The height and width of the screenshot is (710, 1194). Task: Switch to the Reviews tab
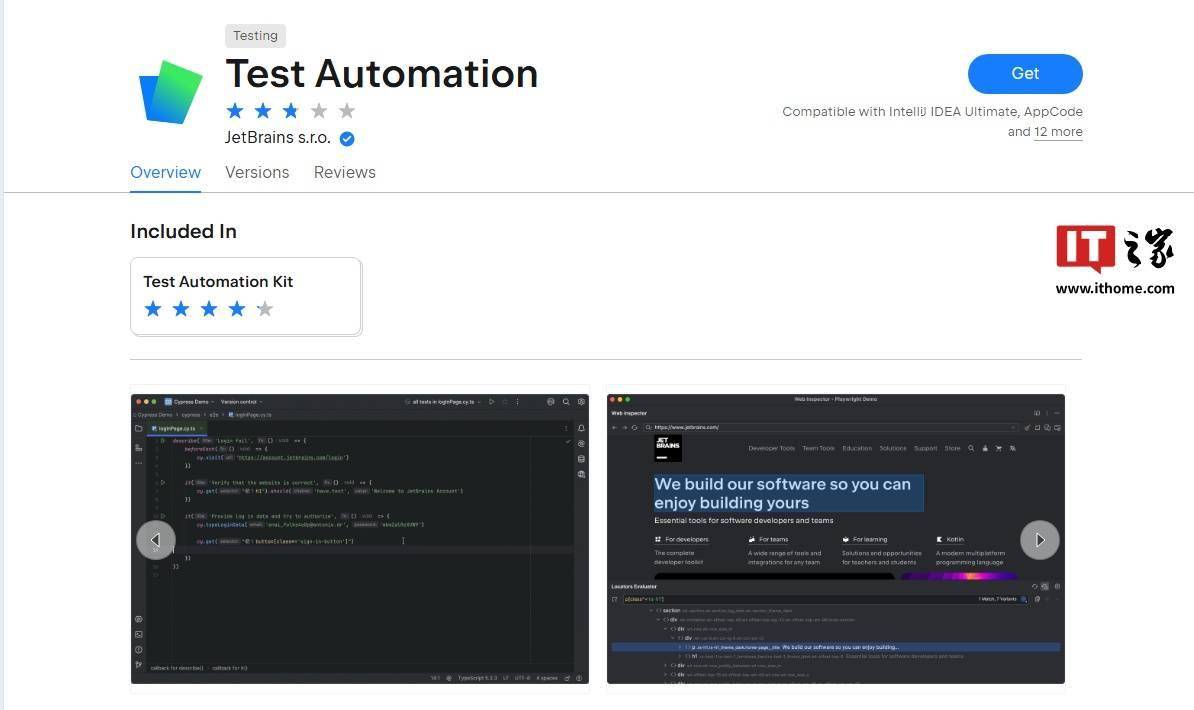click(x=344, y=172)
